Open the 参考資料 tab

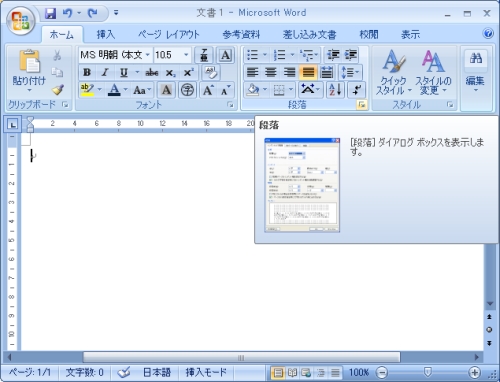[x=241, y=34]
